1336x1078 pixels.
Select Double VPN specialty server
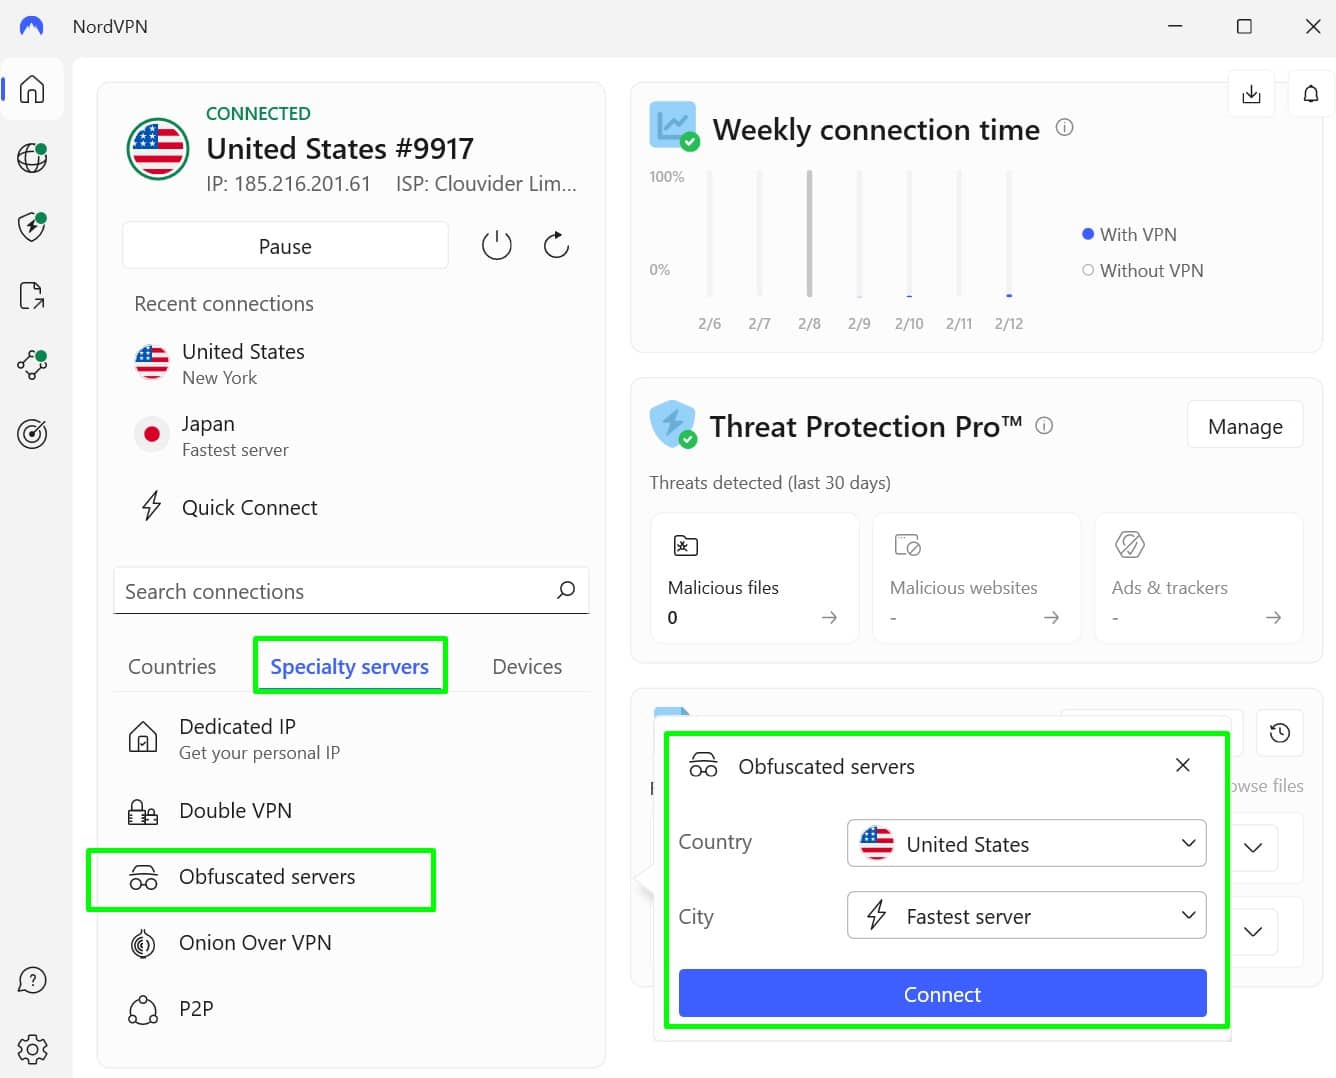pyautogui.click(x=351, y=811)
